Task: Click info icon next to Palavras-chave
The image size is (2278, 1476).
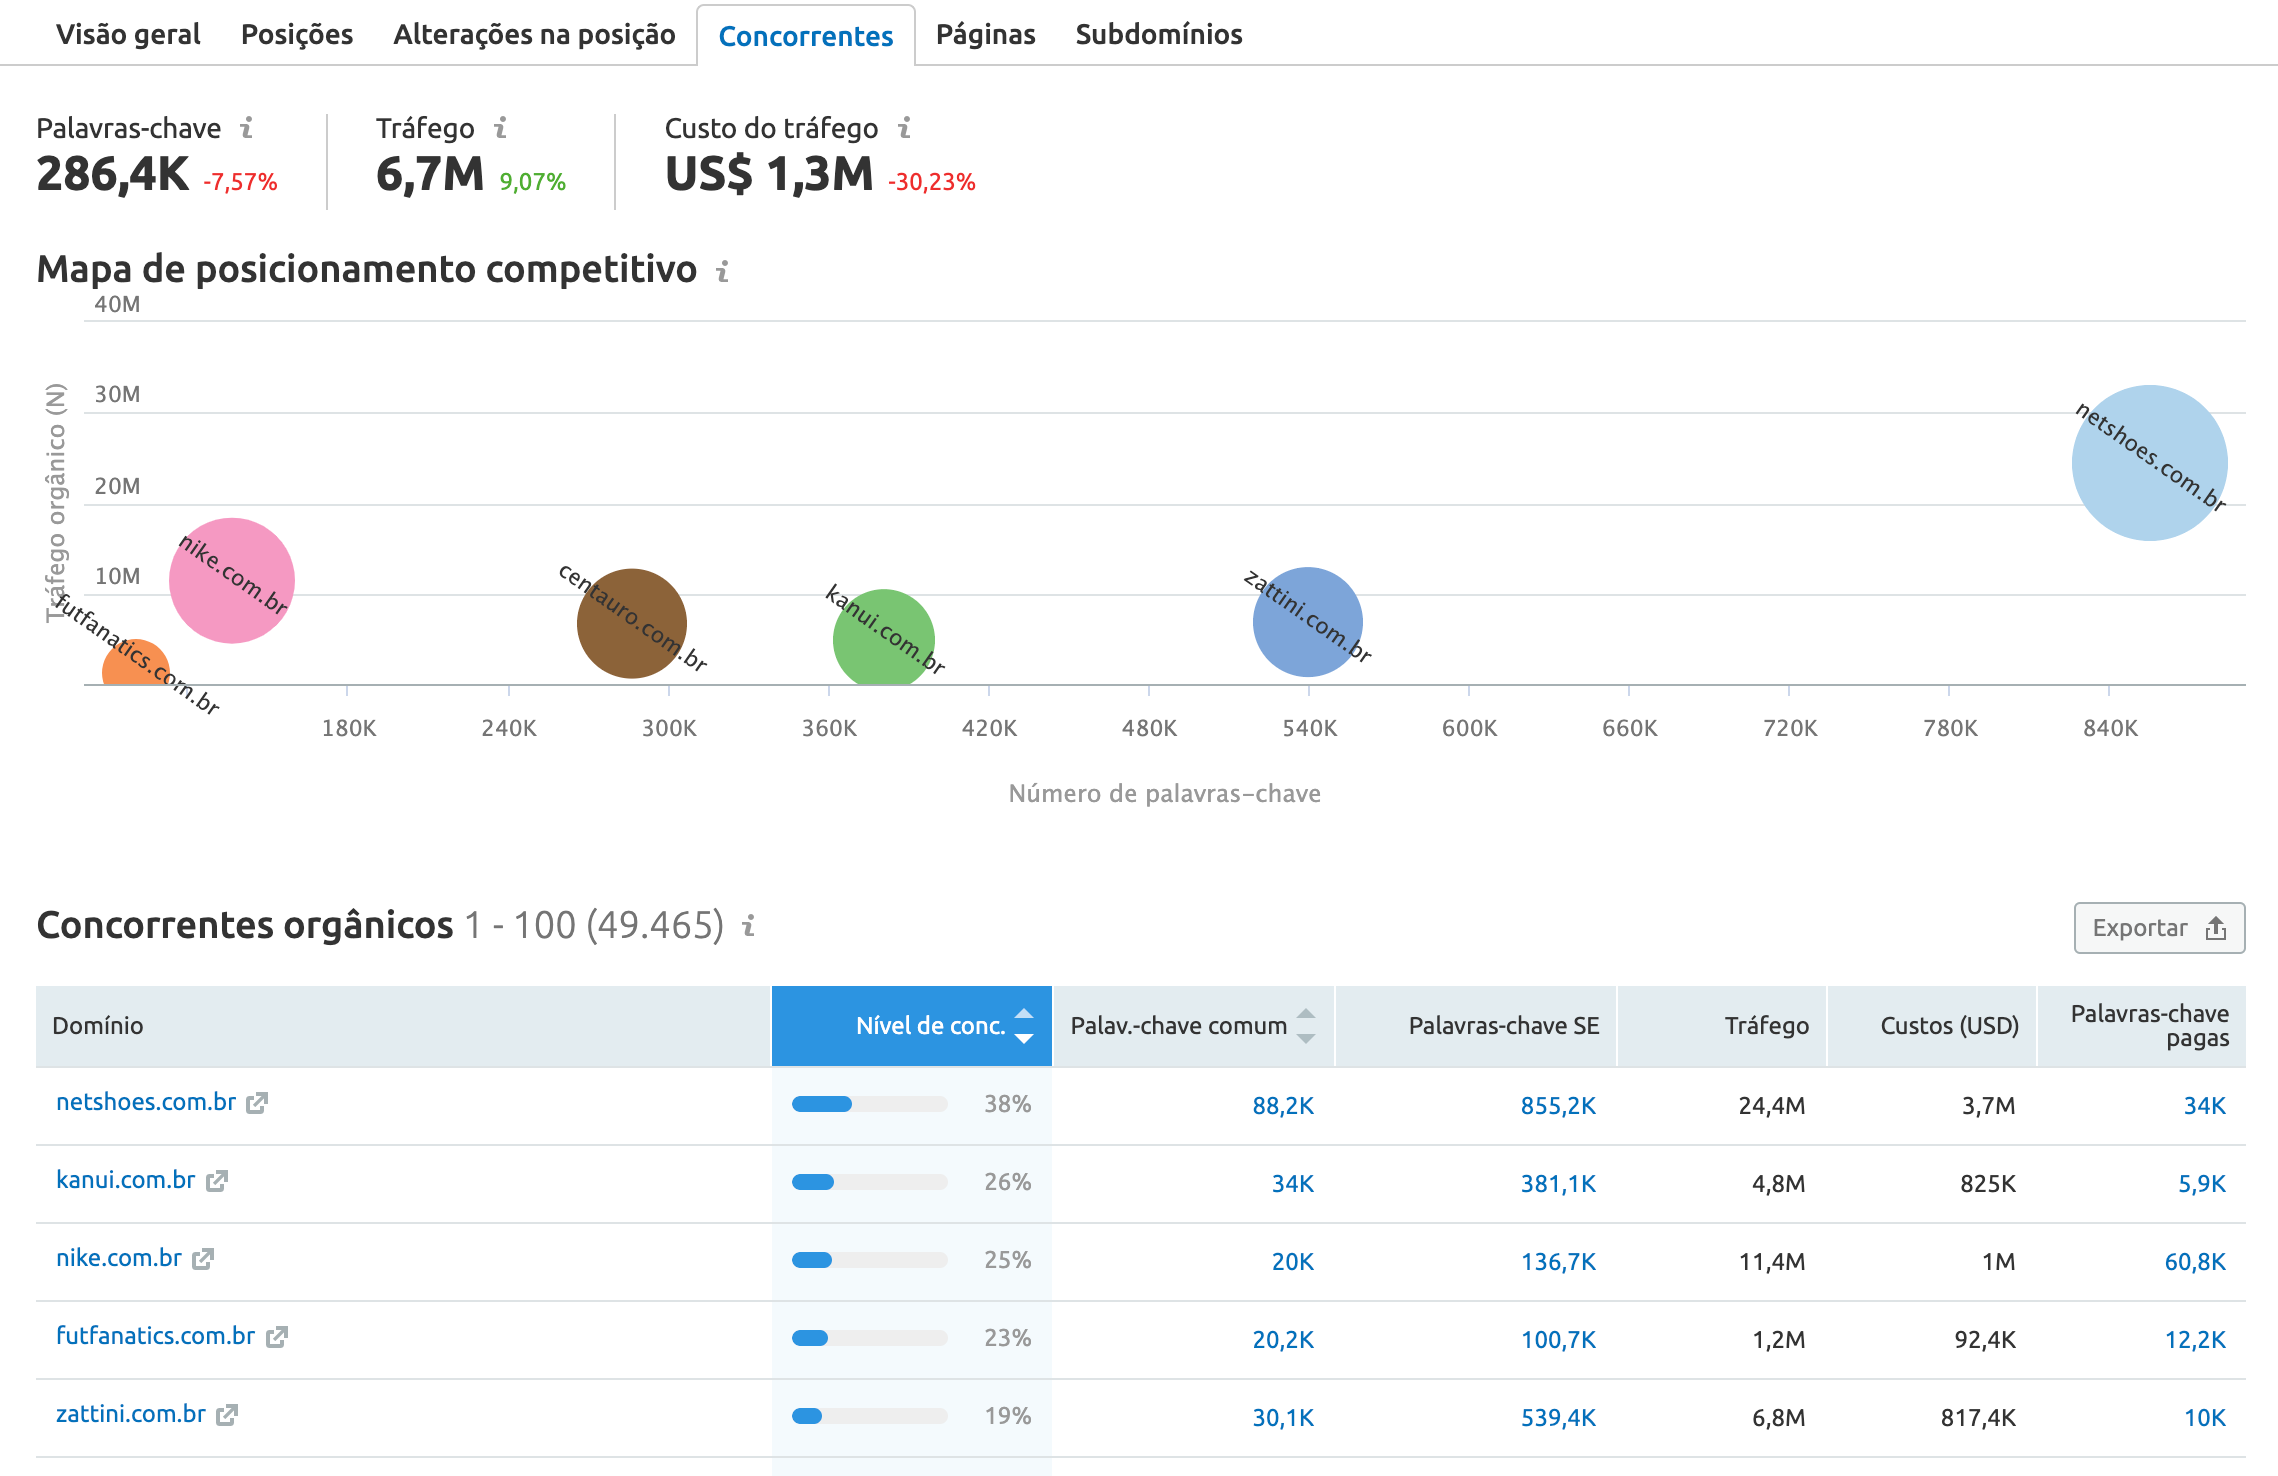Action: [x=247, y=128]
